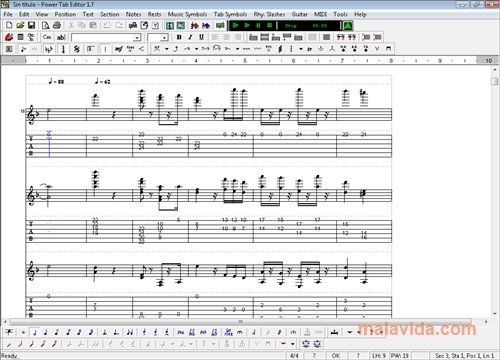Insert floating text with the 'ab|' icon

coord(61,37)
